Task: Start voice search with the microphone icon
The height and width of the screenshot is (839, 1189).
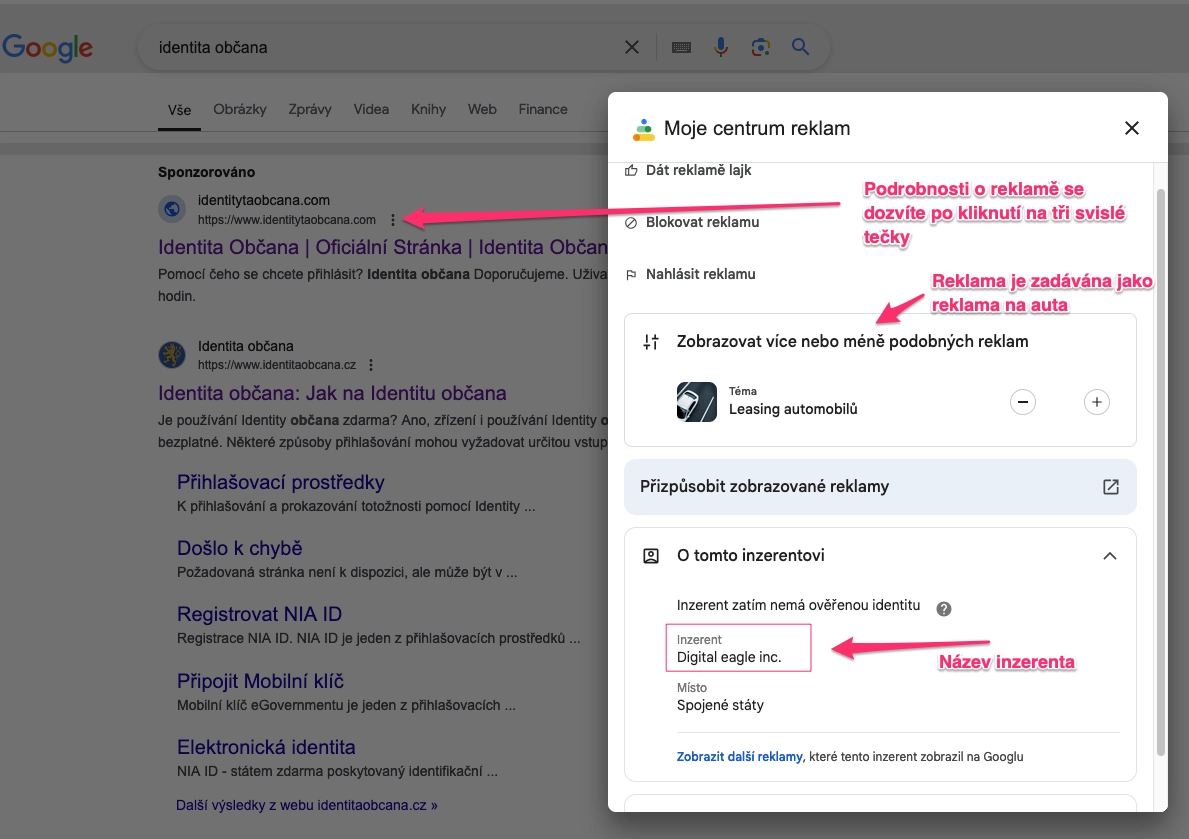Action: point(720,47)
